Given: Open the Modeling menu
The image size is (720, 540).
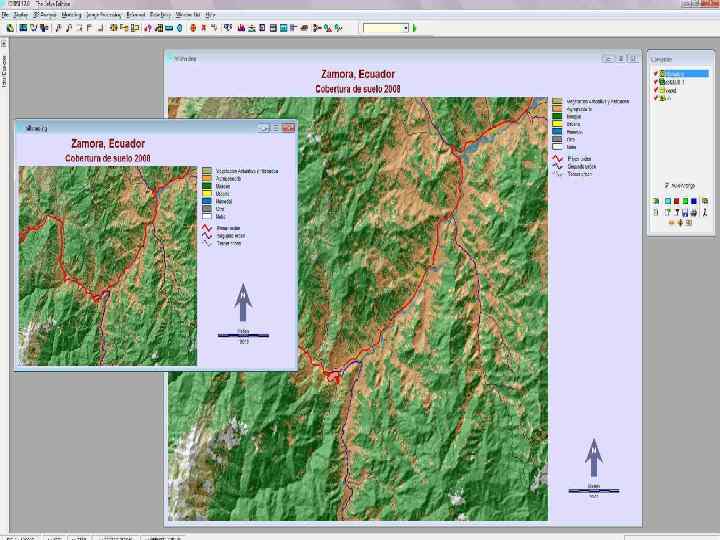Looking at the screenshot, I should click(x=72, y=15).
